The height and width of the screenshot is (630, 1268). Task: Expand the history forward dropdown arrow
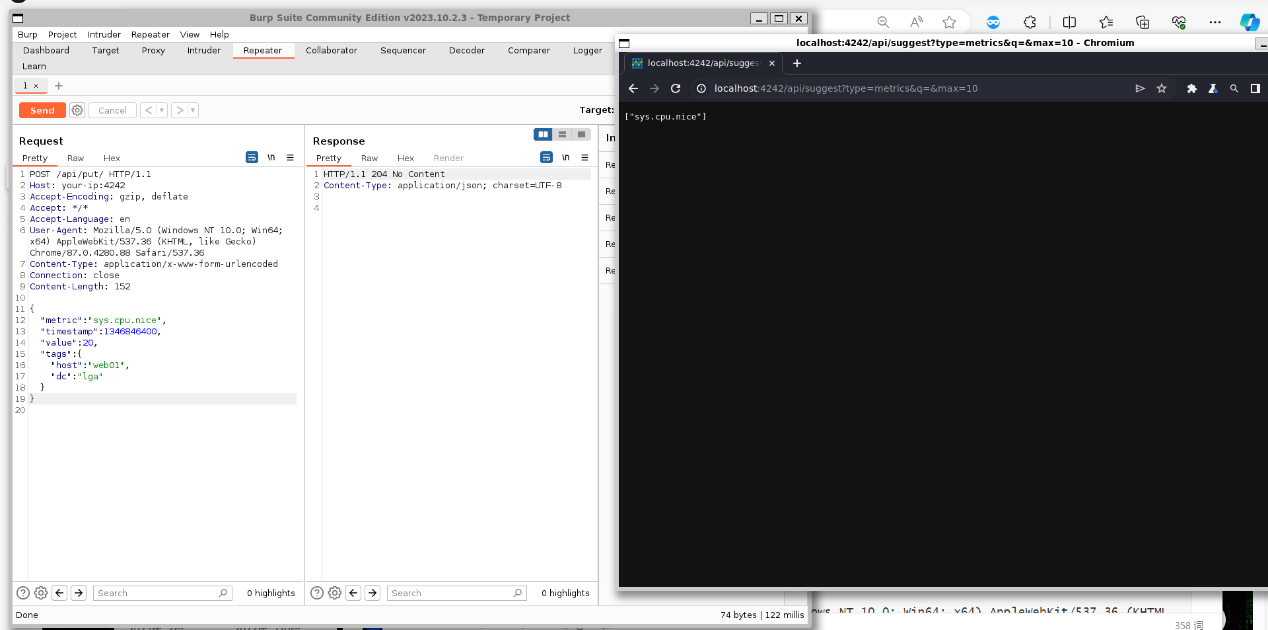192,110
